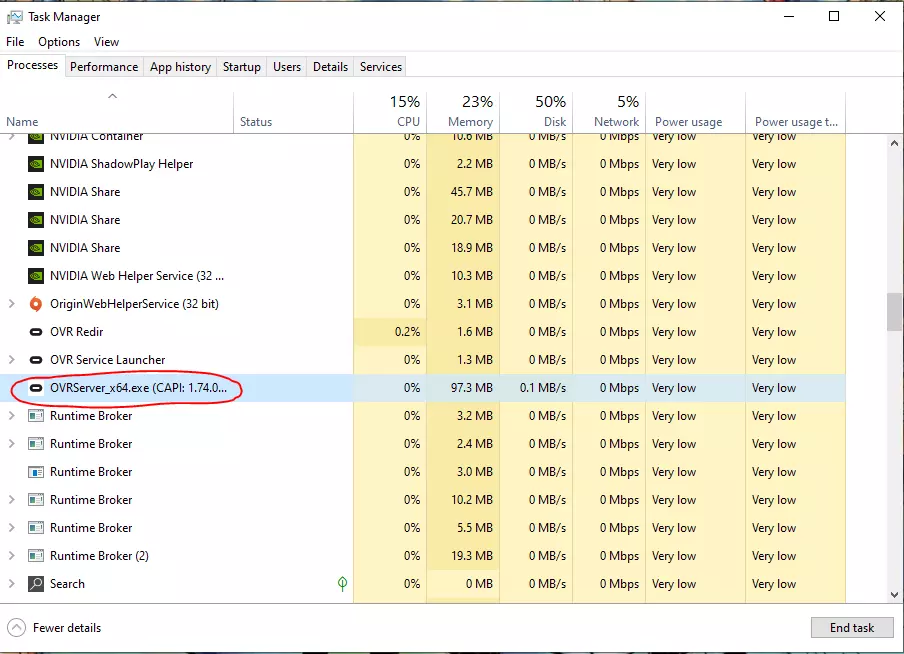
Task: Click the 0.1 MB/s disk value
Action: pos(543,388)
